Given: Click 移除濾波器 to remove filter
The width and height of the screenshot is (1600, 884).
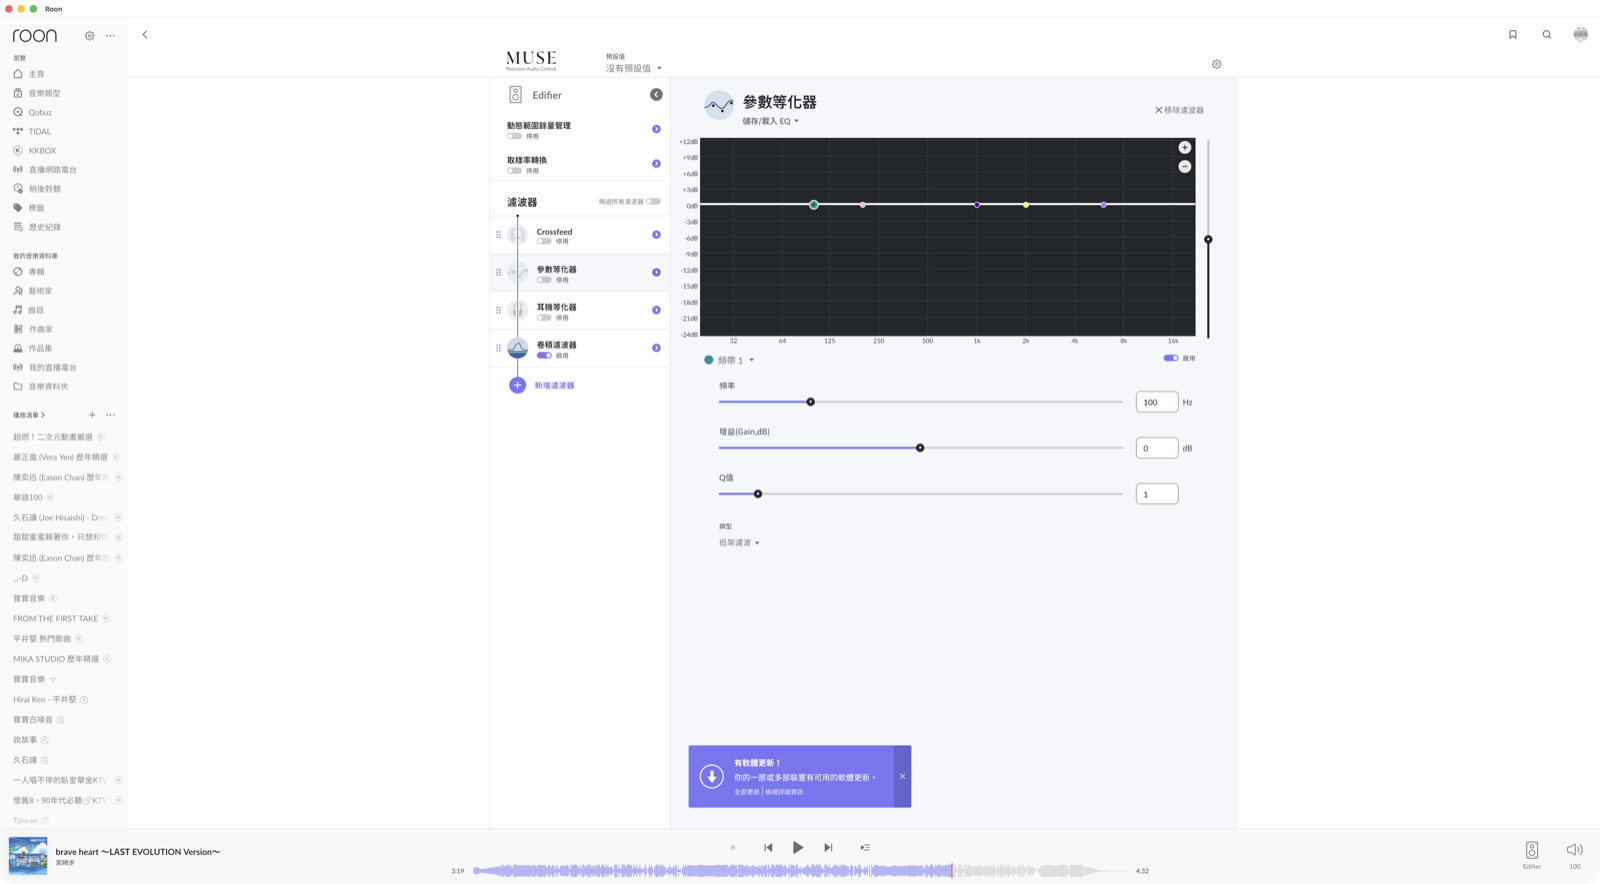Looking at the screenshot, I should coord(1180,110).
